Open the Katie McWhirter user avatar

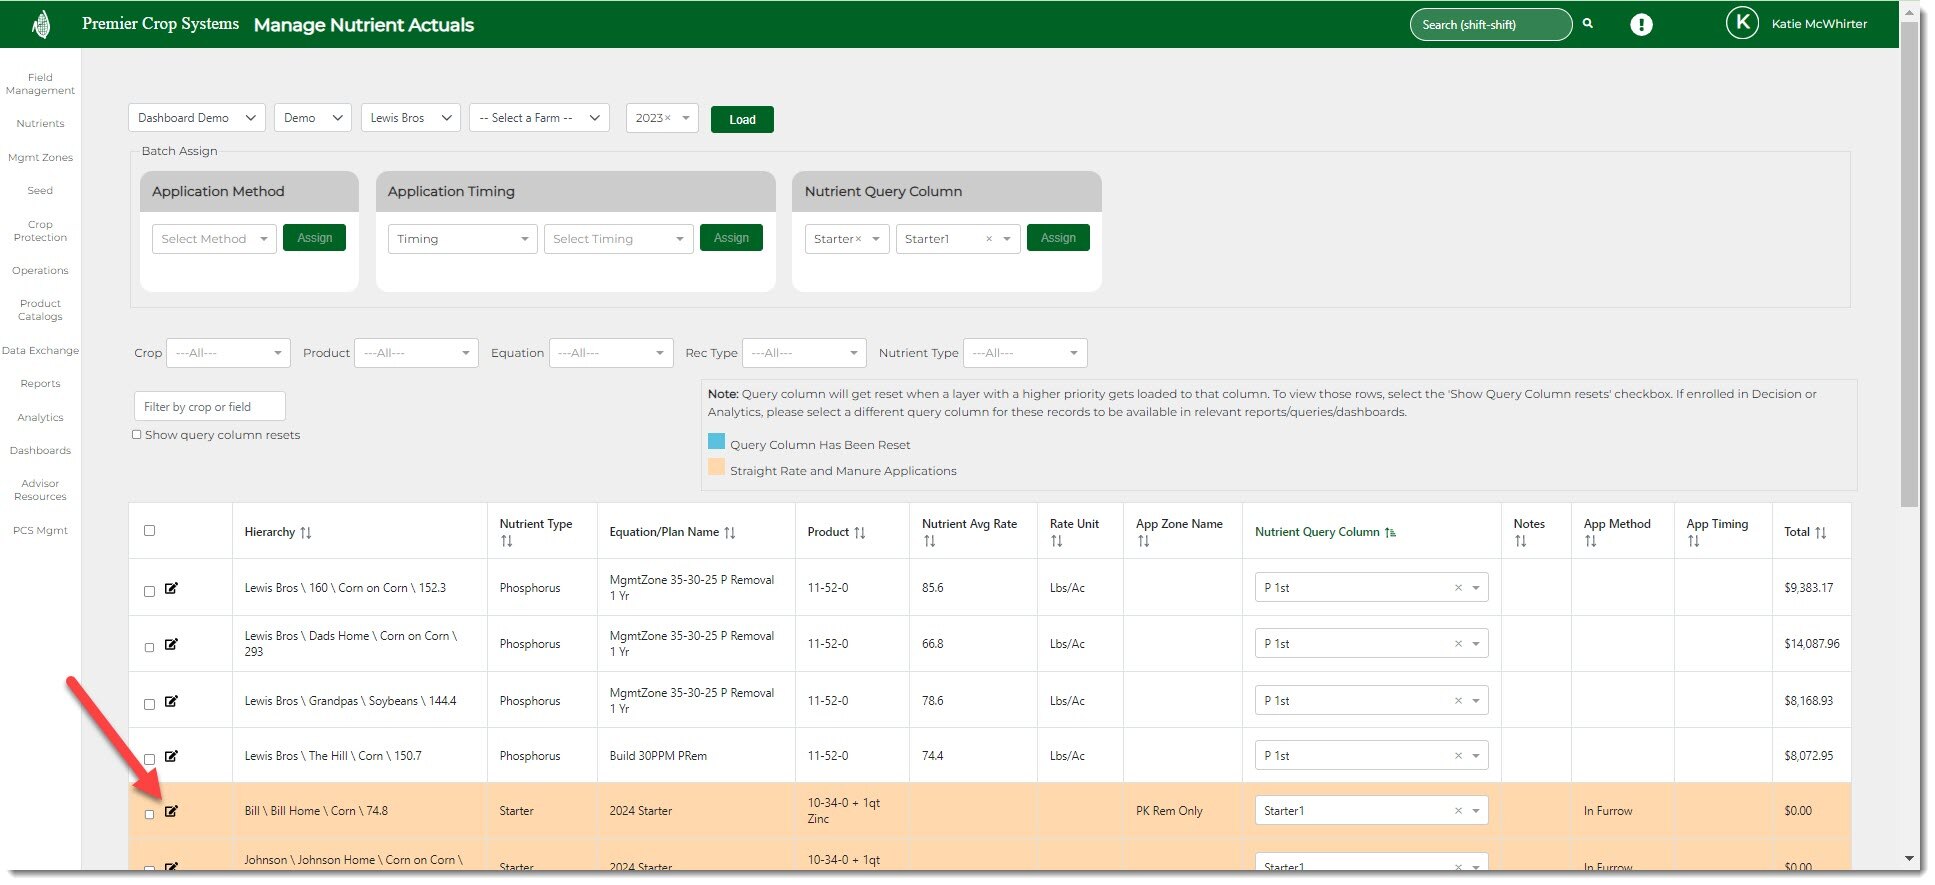click(1742, 23)
